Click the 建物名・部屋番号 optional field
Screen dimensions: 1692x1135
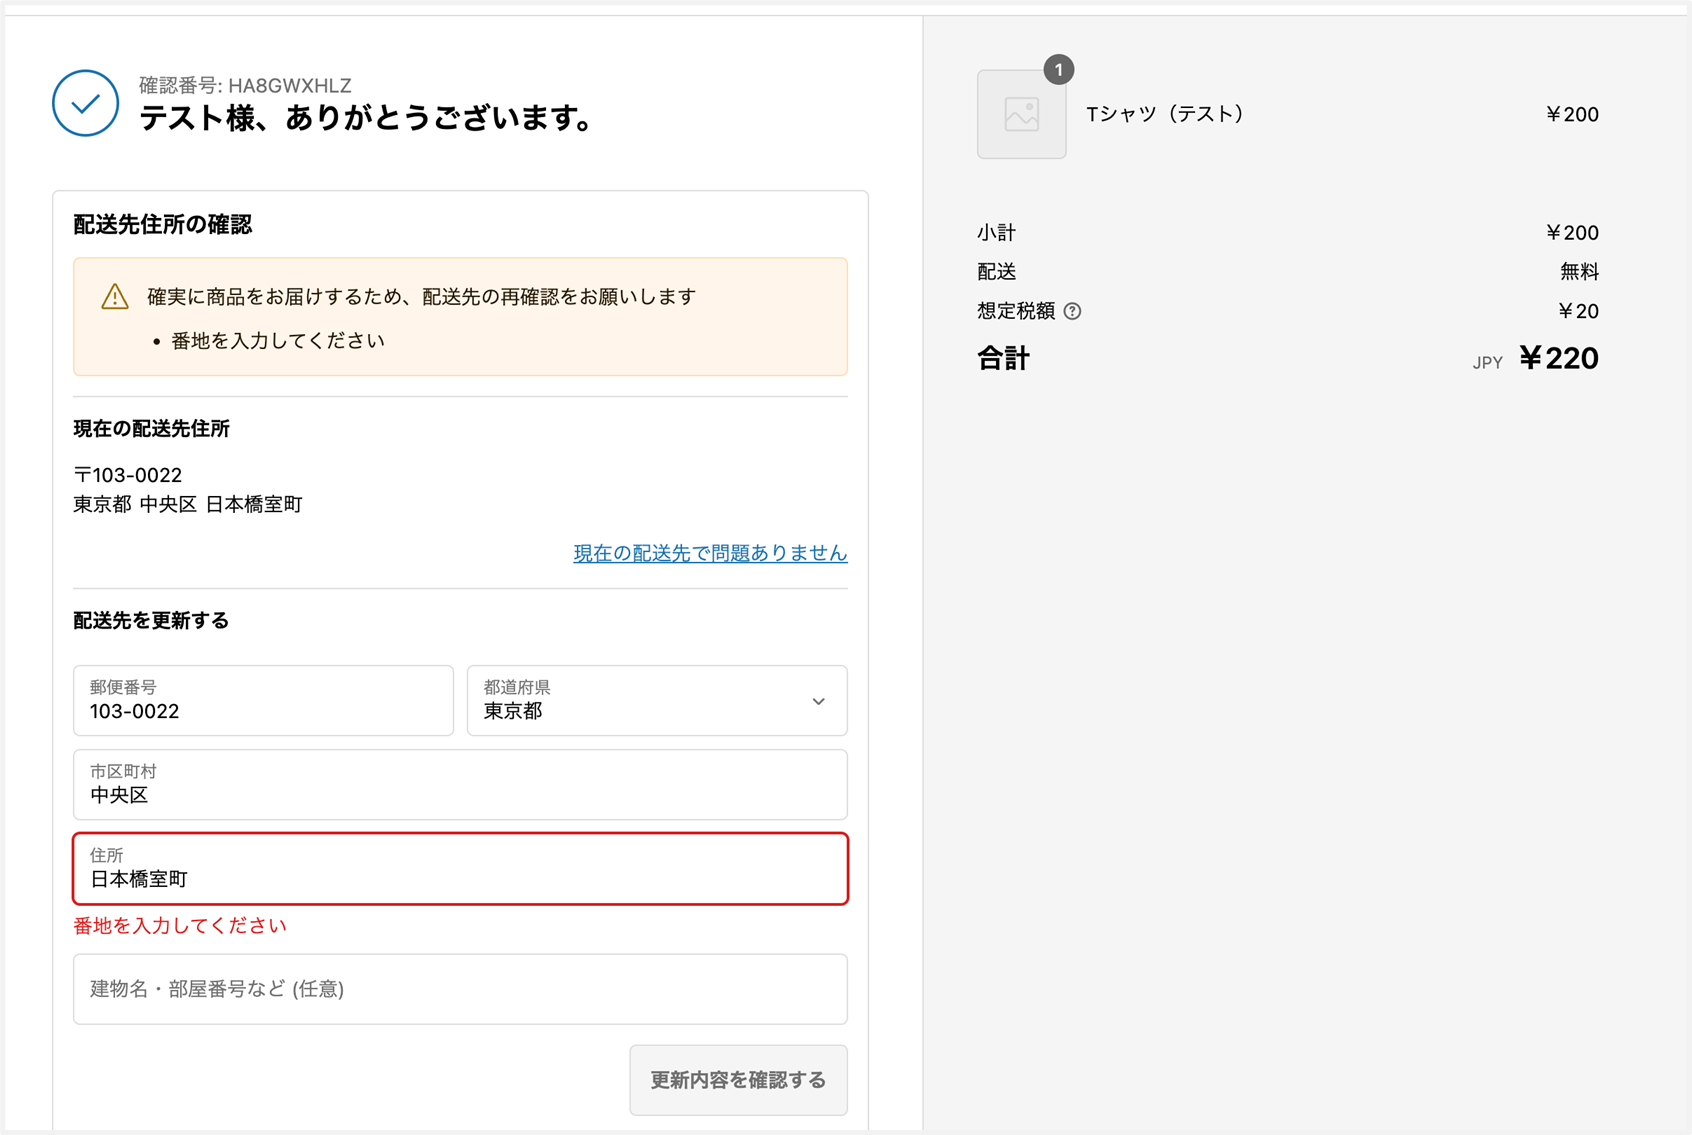click(x=460, y=989)
